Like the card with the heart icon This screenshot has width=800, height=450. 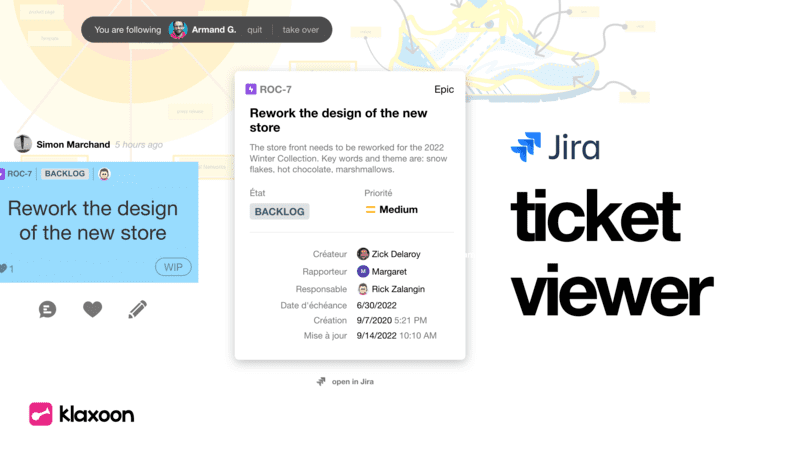[x=92, y=309]
